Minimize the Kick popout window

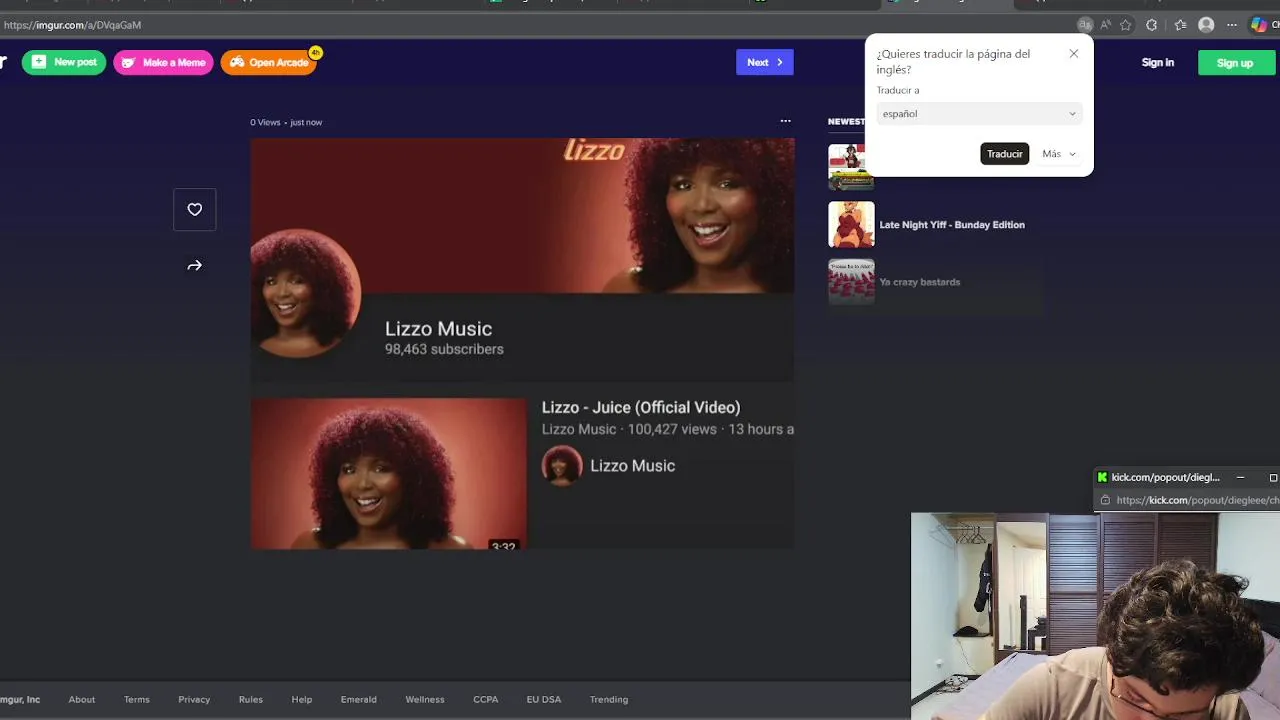pyautogui.click(x=1240, y=478)
